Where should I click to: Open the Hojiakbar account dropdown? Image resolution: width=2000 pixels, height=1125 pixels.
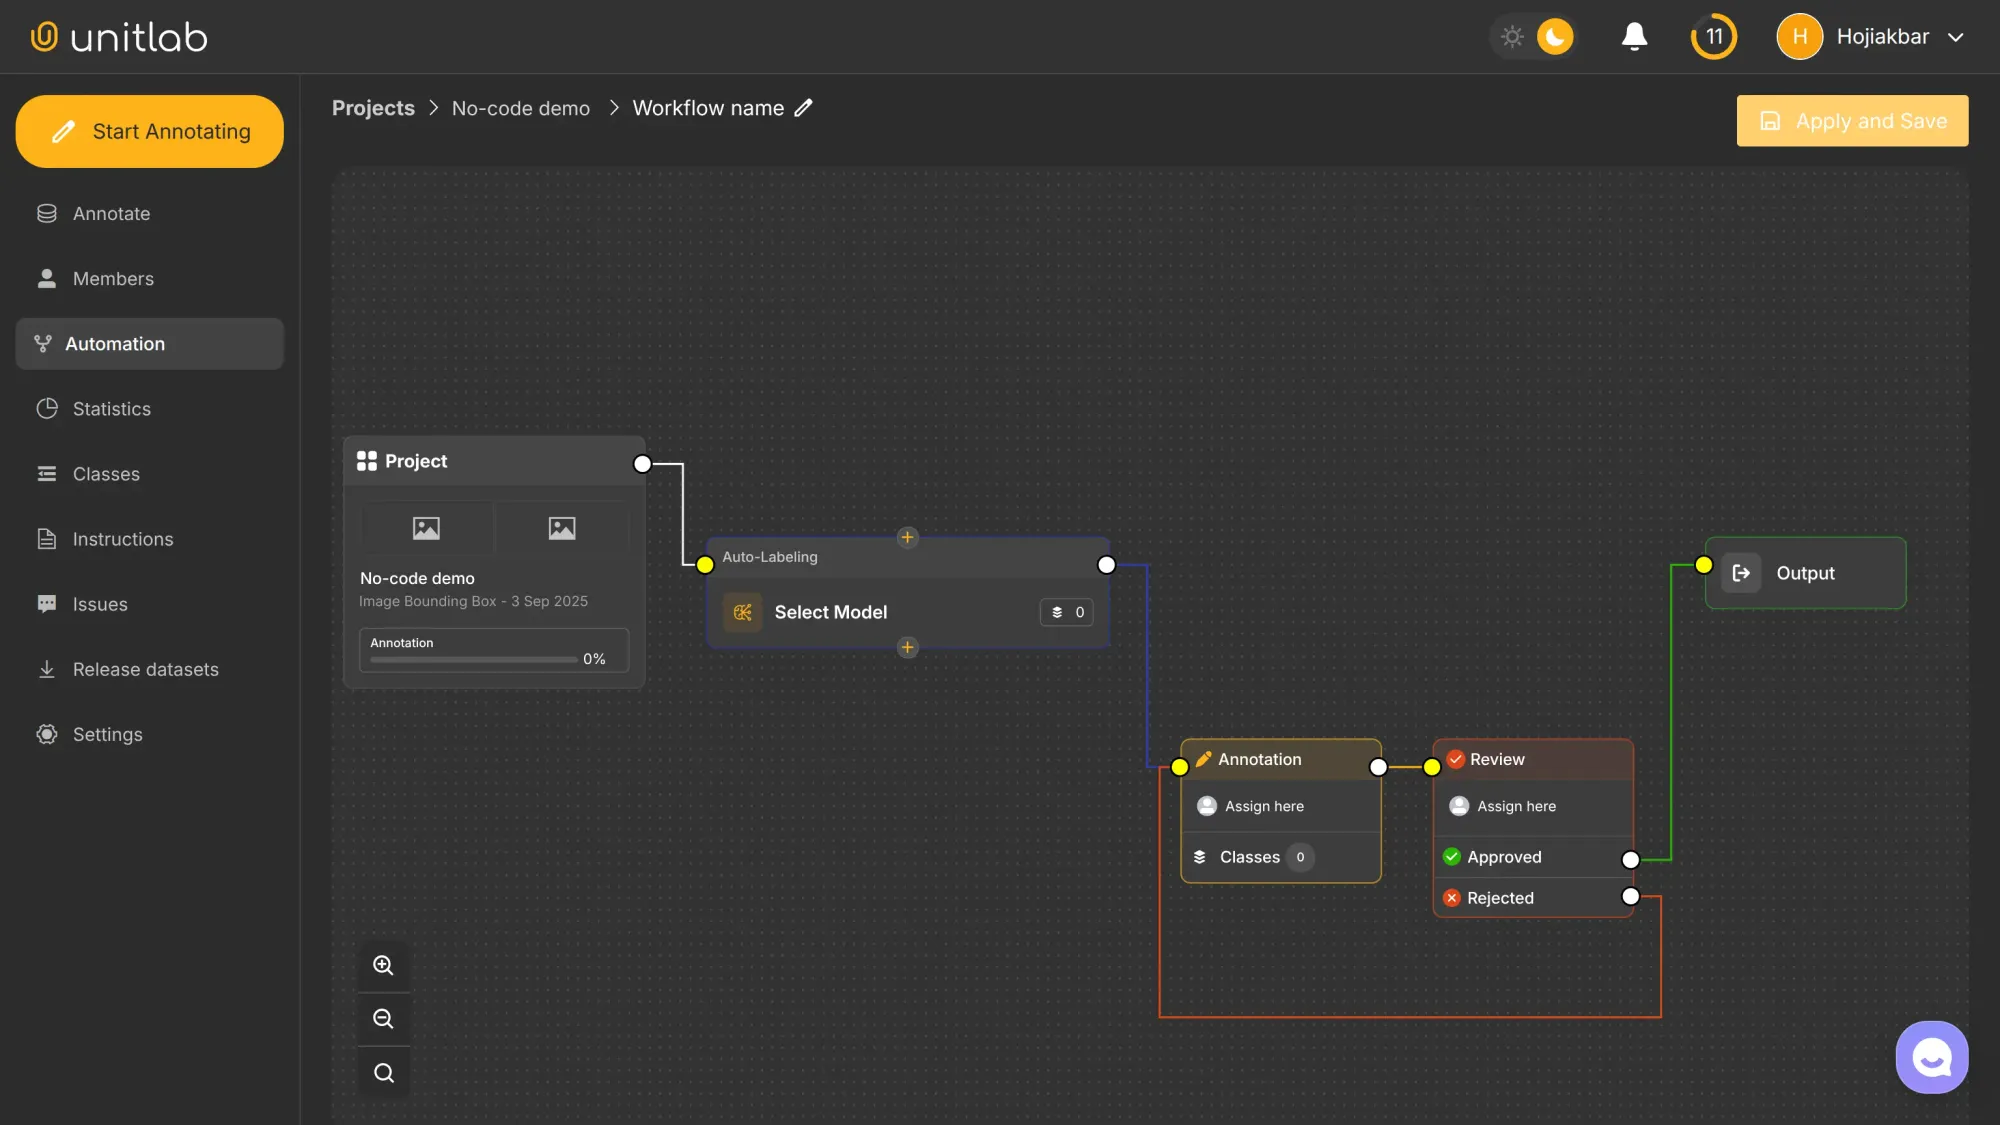pyautogui.click(x=1874, y=36)
